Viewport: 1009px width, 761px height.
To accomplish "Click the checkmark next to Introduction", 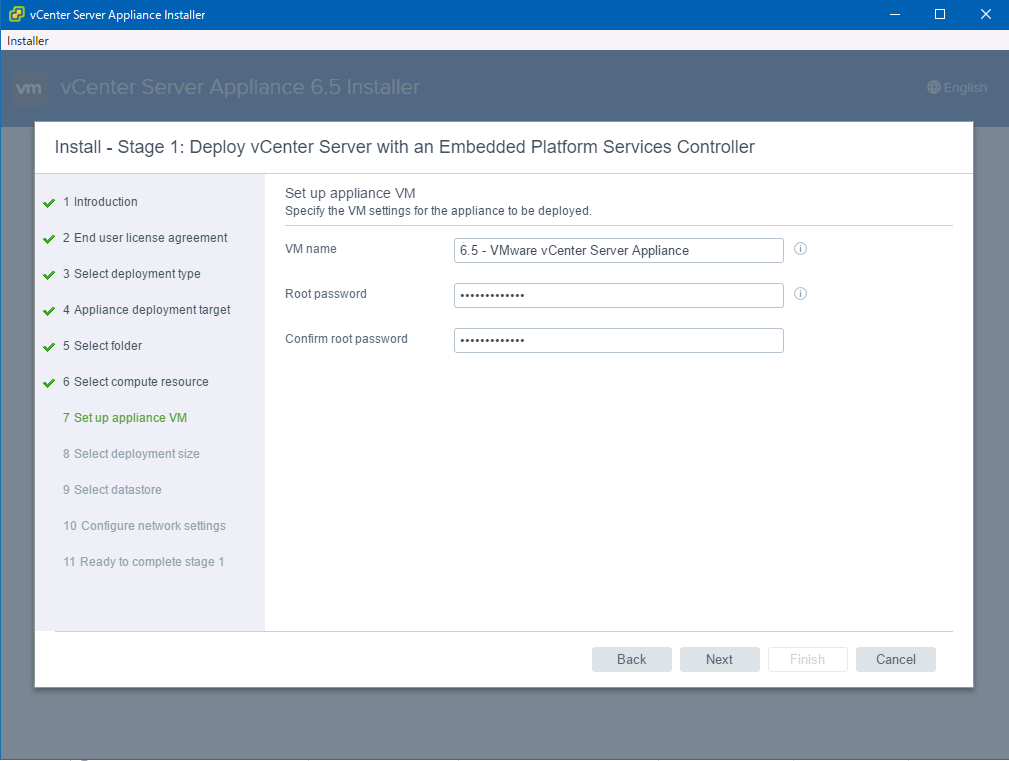I will (49, 203).
